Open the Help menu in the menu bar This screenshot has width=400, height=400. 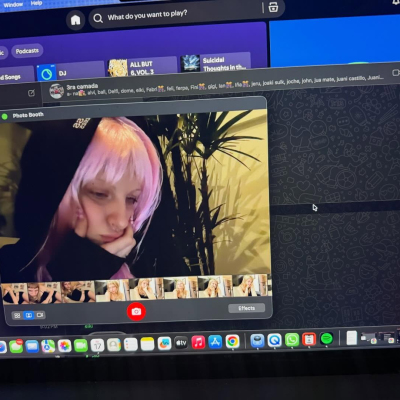point(36,3)
